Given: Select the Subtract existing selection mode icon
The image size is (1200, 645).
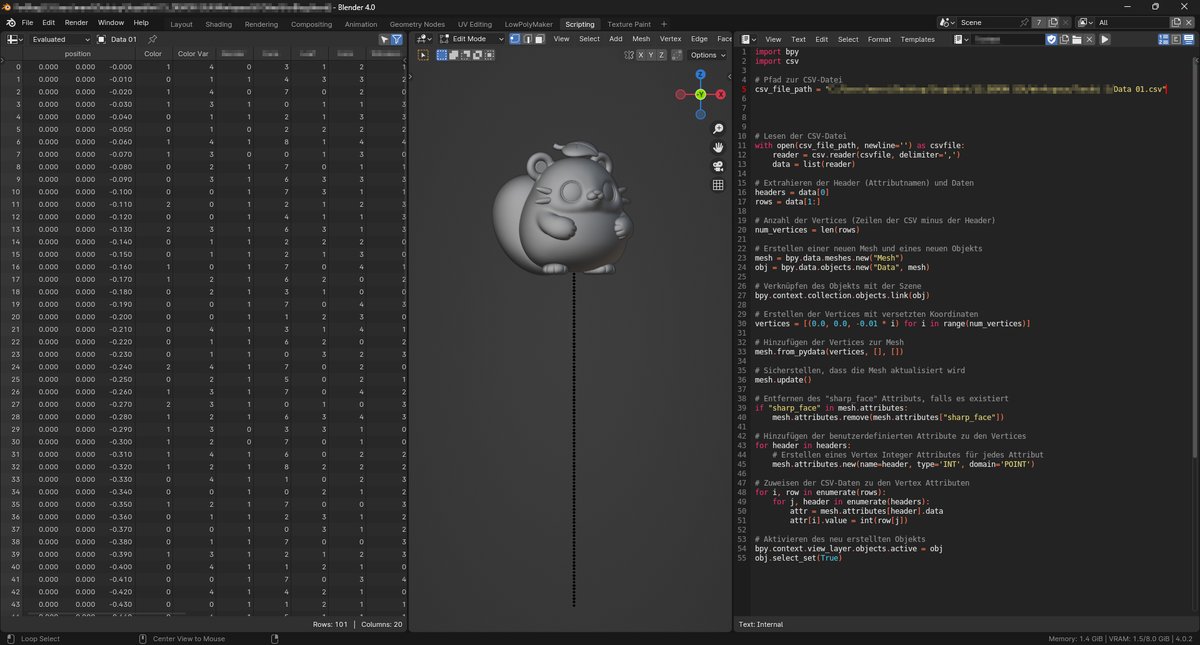Looking at the screenshot, I should 465,55.
